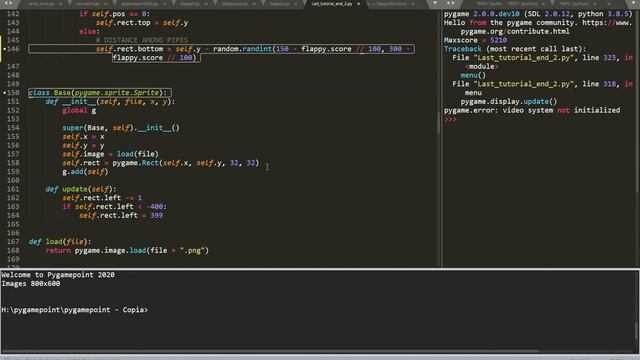The width and height of the screenshot is (640, 360).
Task: Click 'super(Base, self).__init__()' line
Action: click(121, 128)
